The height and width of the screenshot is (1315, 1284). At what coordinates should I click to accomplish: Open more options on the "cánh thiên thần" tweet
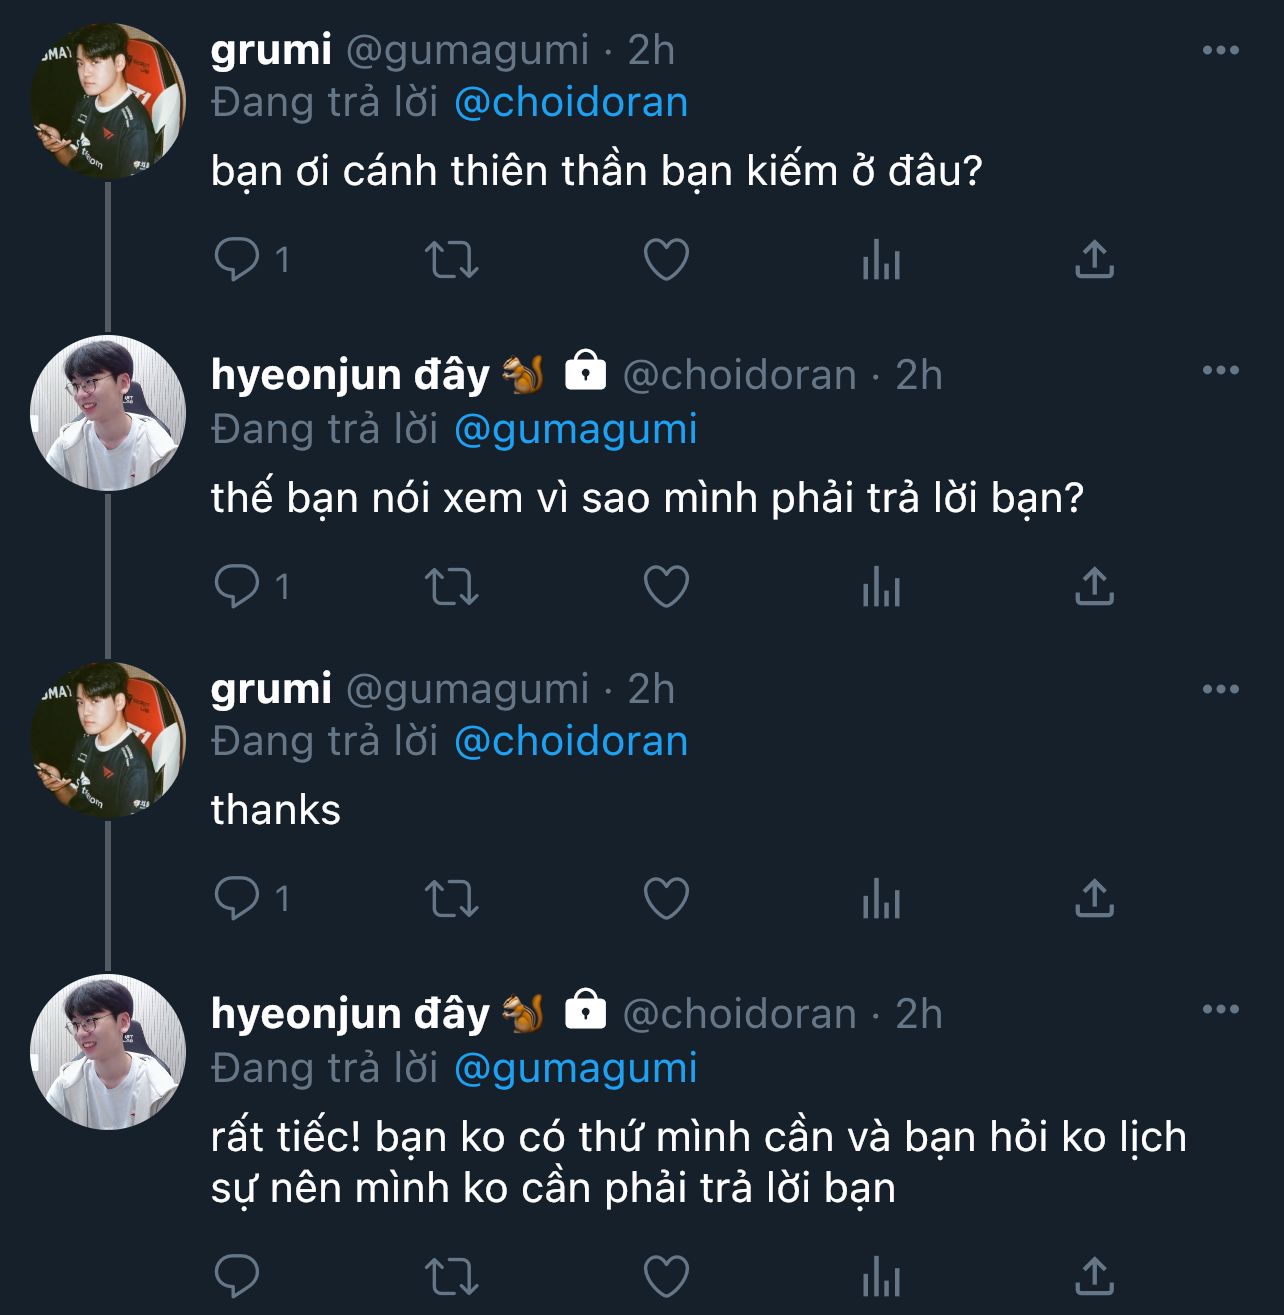(1220, 50)
